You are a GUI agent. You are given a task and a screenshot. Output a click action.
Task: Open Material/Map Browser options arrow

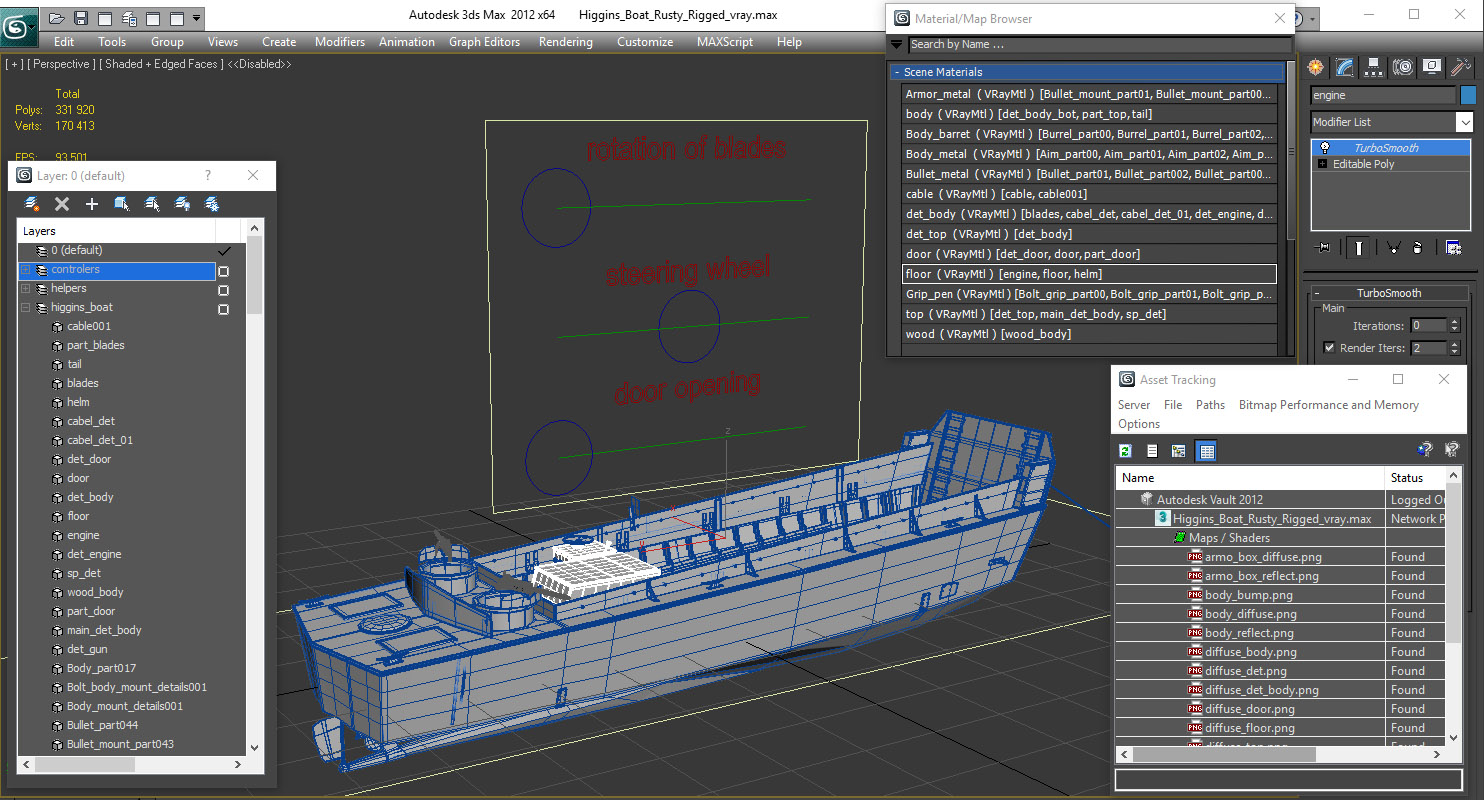[x=897, y=44]
